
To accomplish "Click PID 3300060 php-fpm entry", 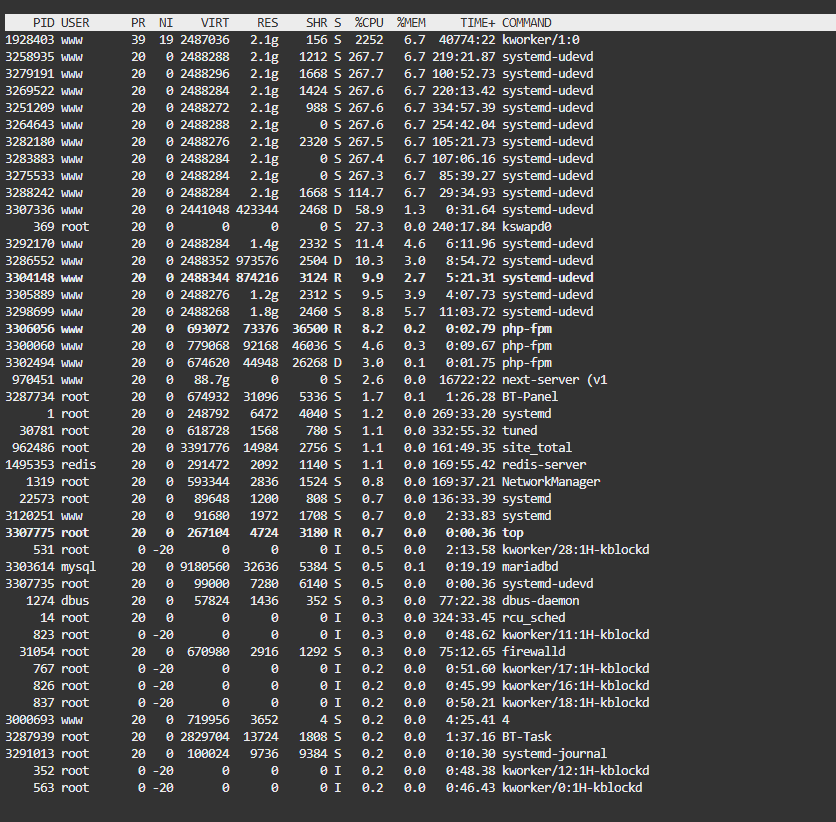I will pos(30,346).
